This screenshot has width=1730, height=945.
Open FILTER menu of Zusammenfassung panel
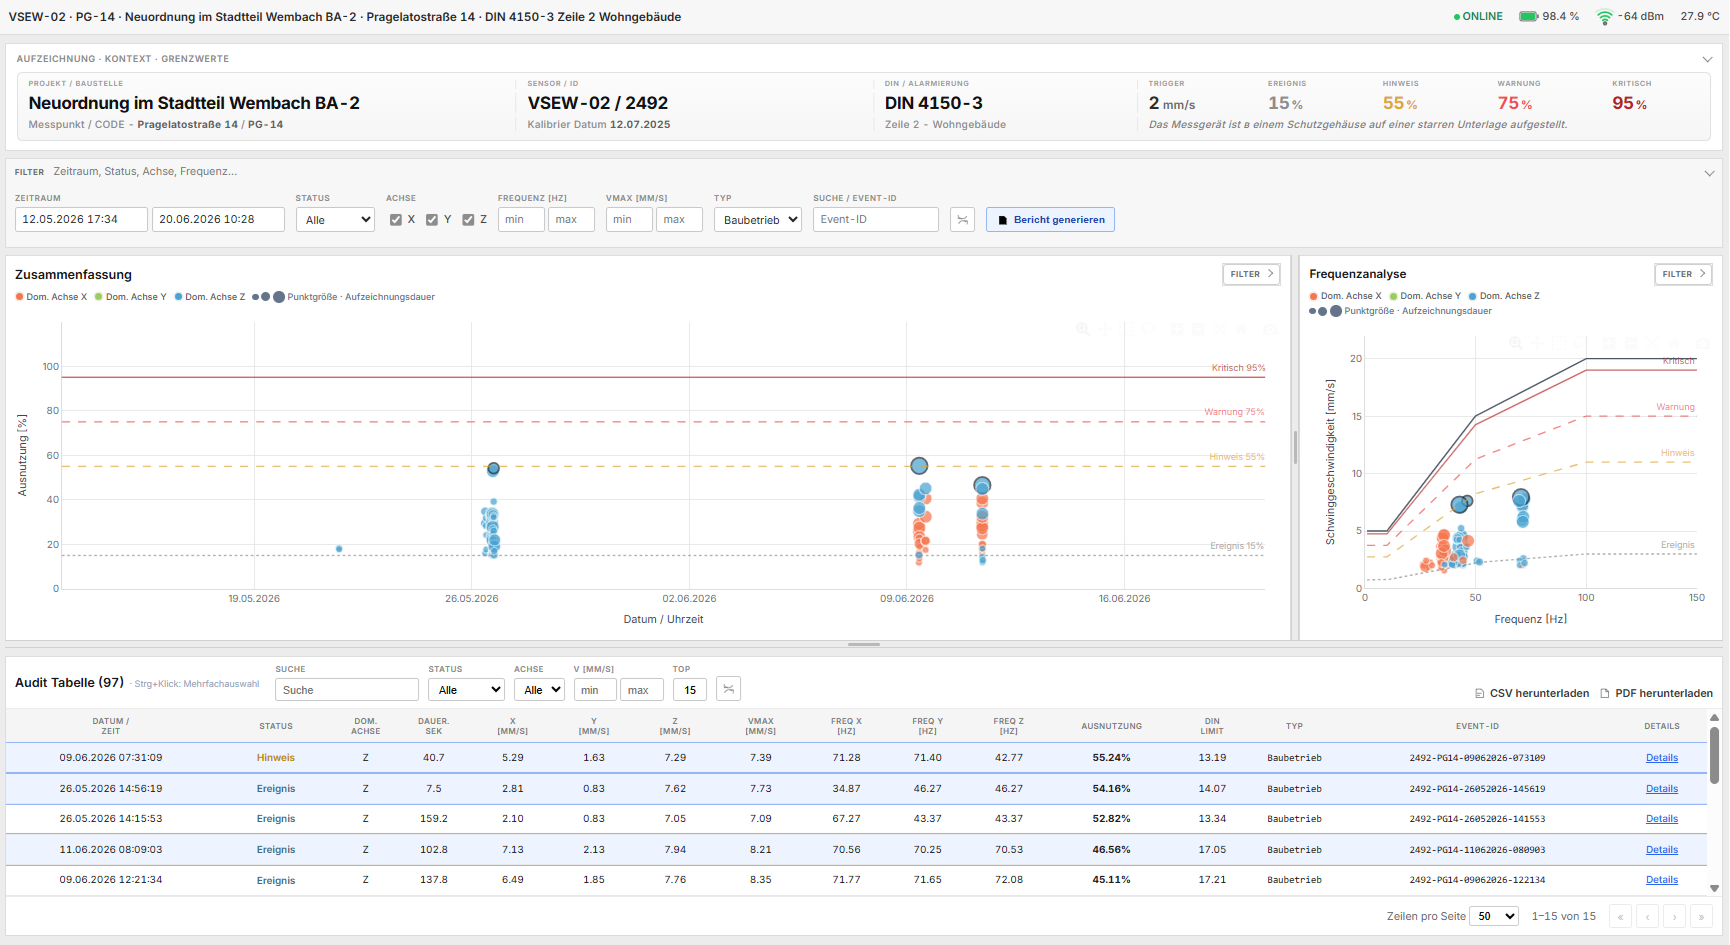click(x=1252, y=274)
